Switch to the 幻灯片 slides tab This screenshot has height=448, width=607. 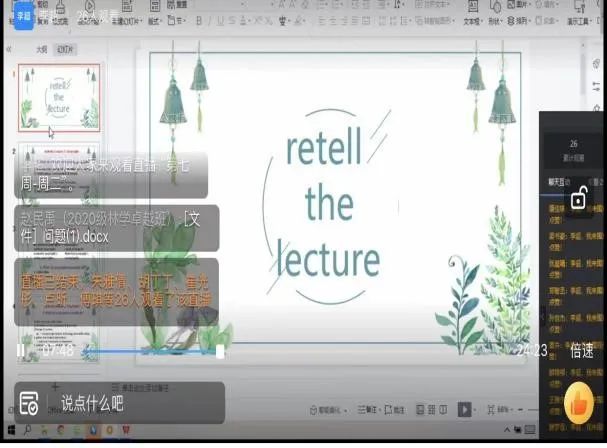pyautogui.click(x=65, y=50)
